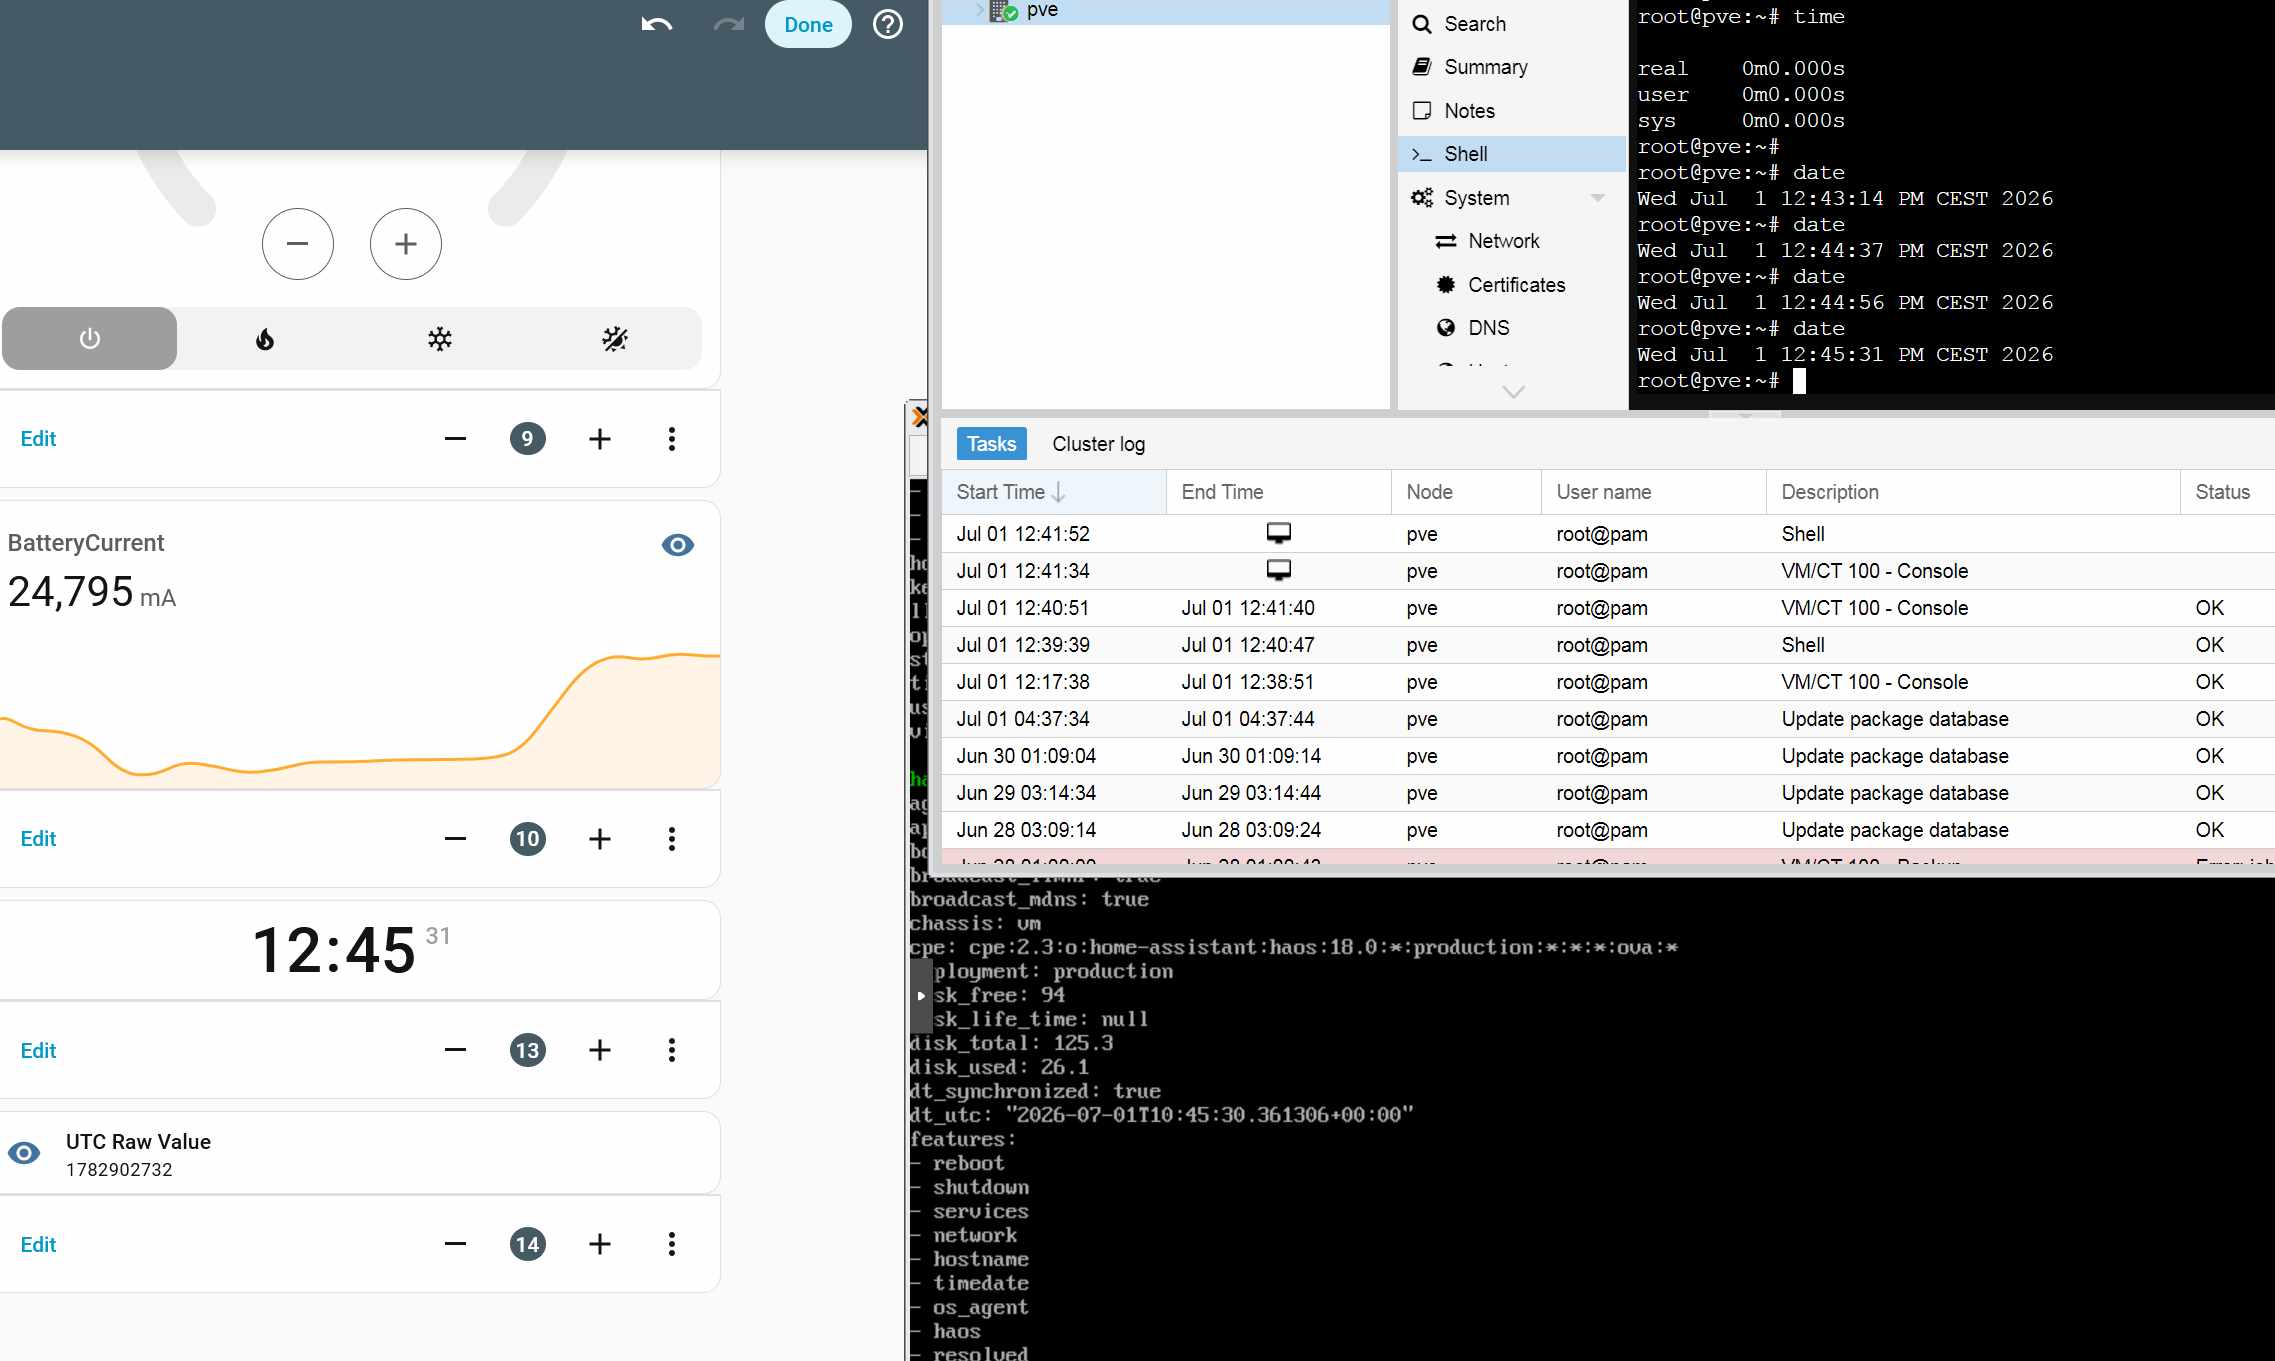2275x1361 pixels.
Task: Click Edit for card 9
Action: [38, 439]
